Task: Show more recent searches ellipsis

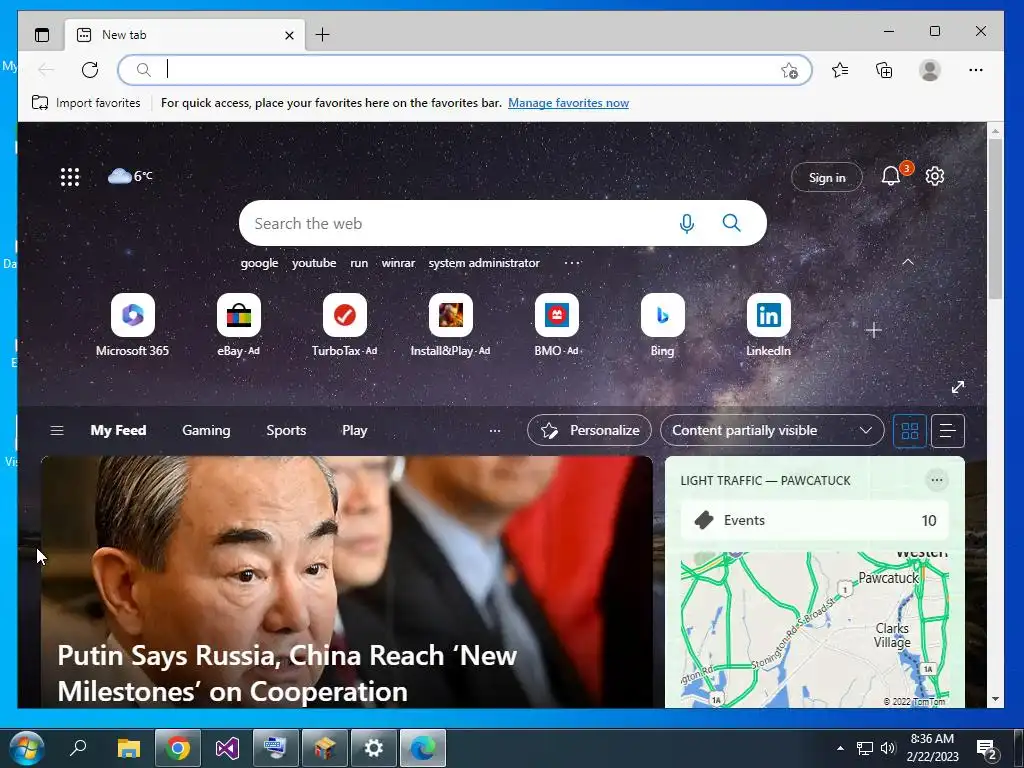Action: 572,263
